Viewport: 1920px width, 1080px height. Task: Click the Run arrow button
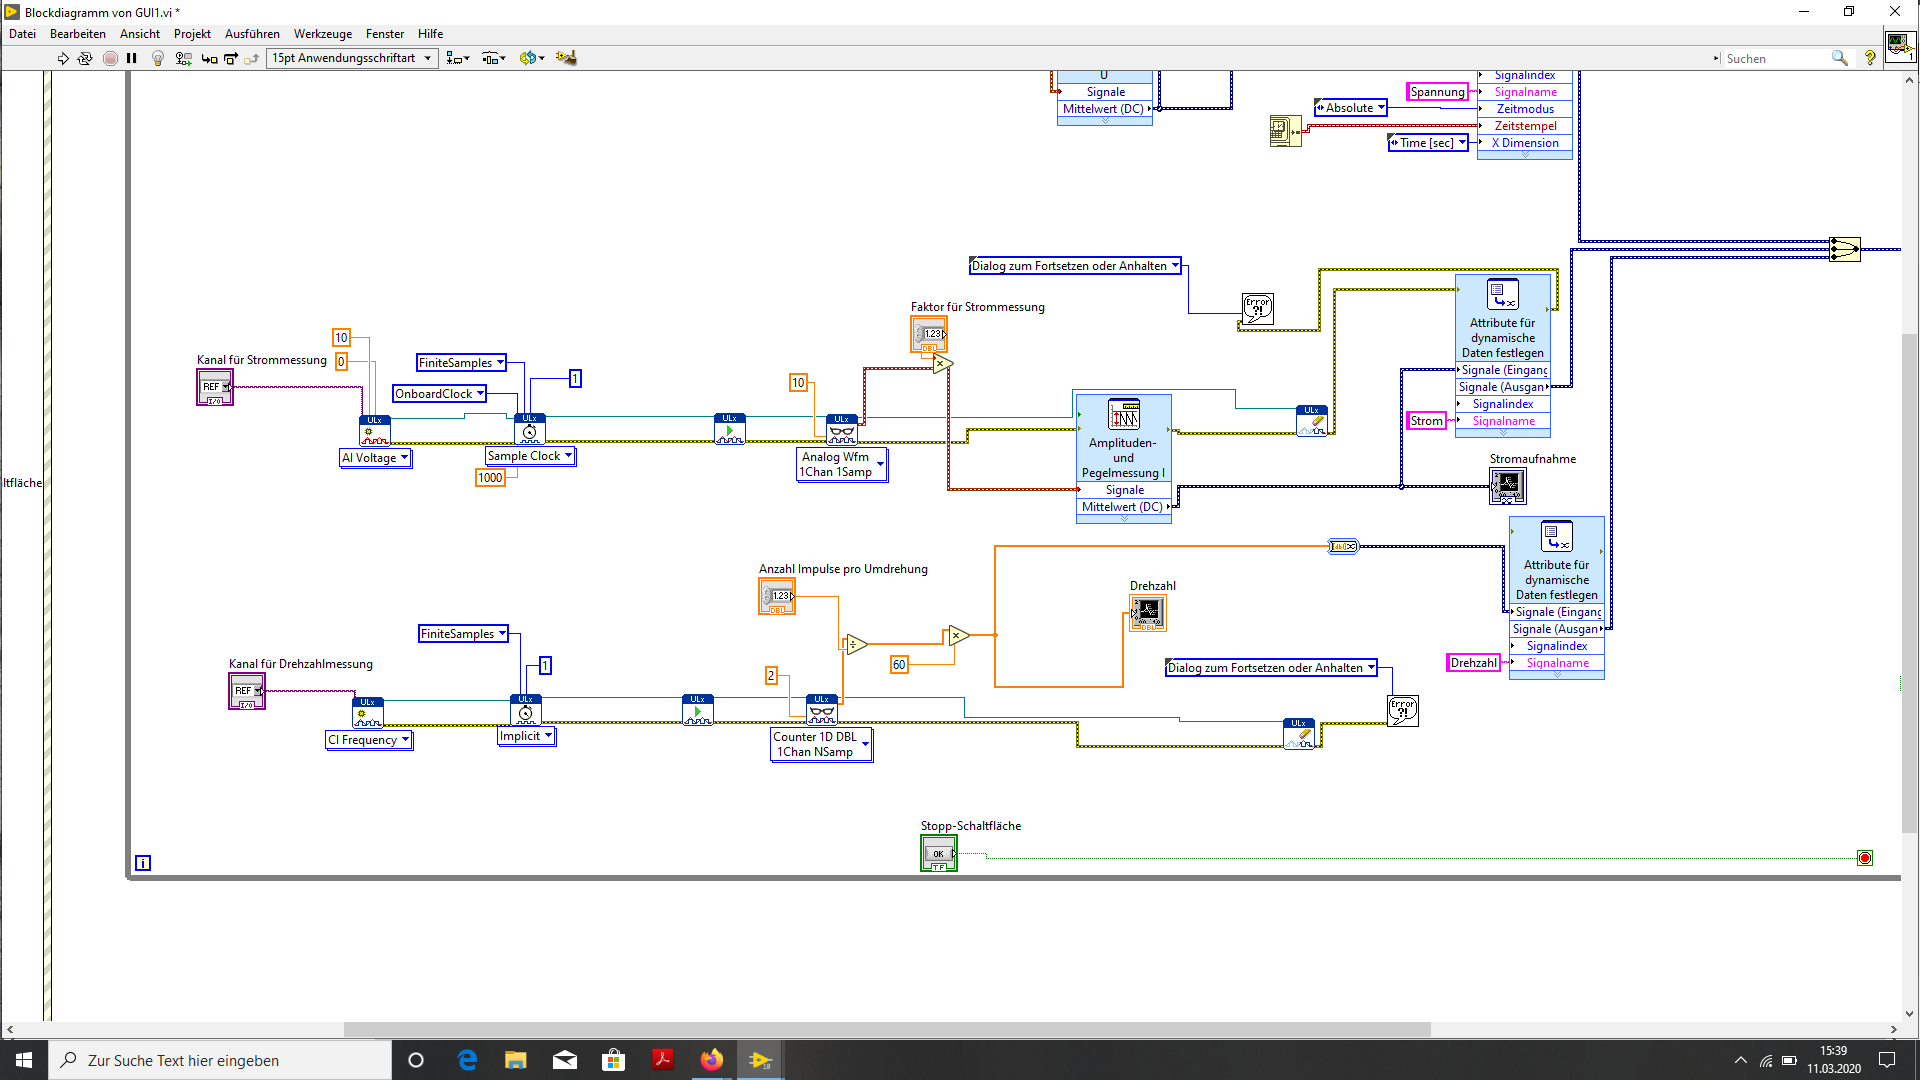(63, 58)
